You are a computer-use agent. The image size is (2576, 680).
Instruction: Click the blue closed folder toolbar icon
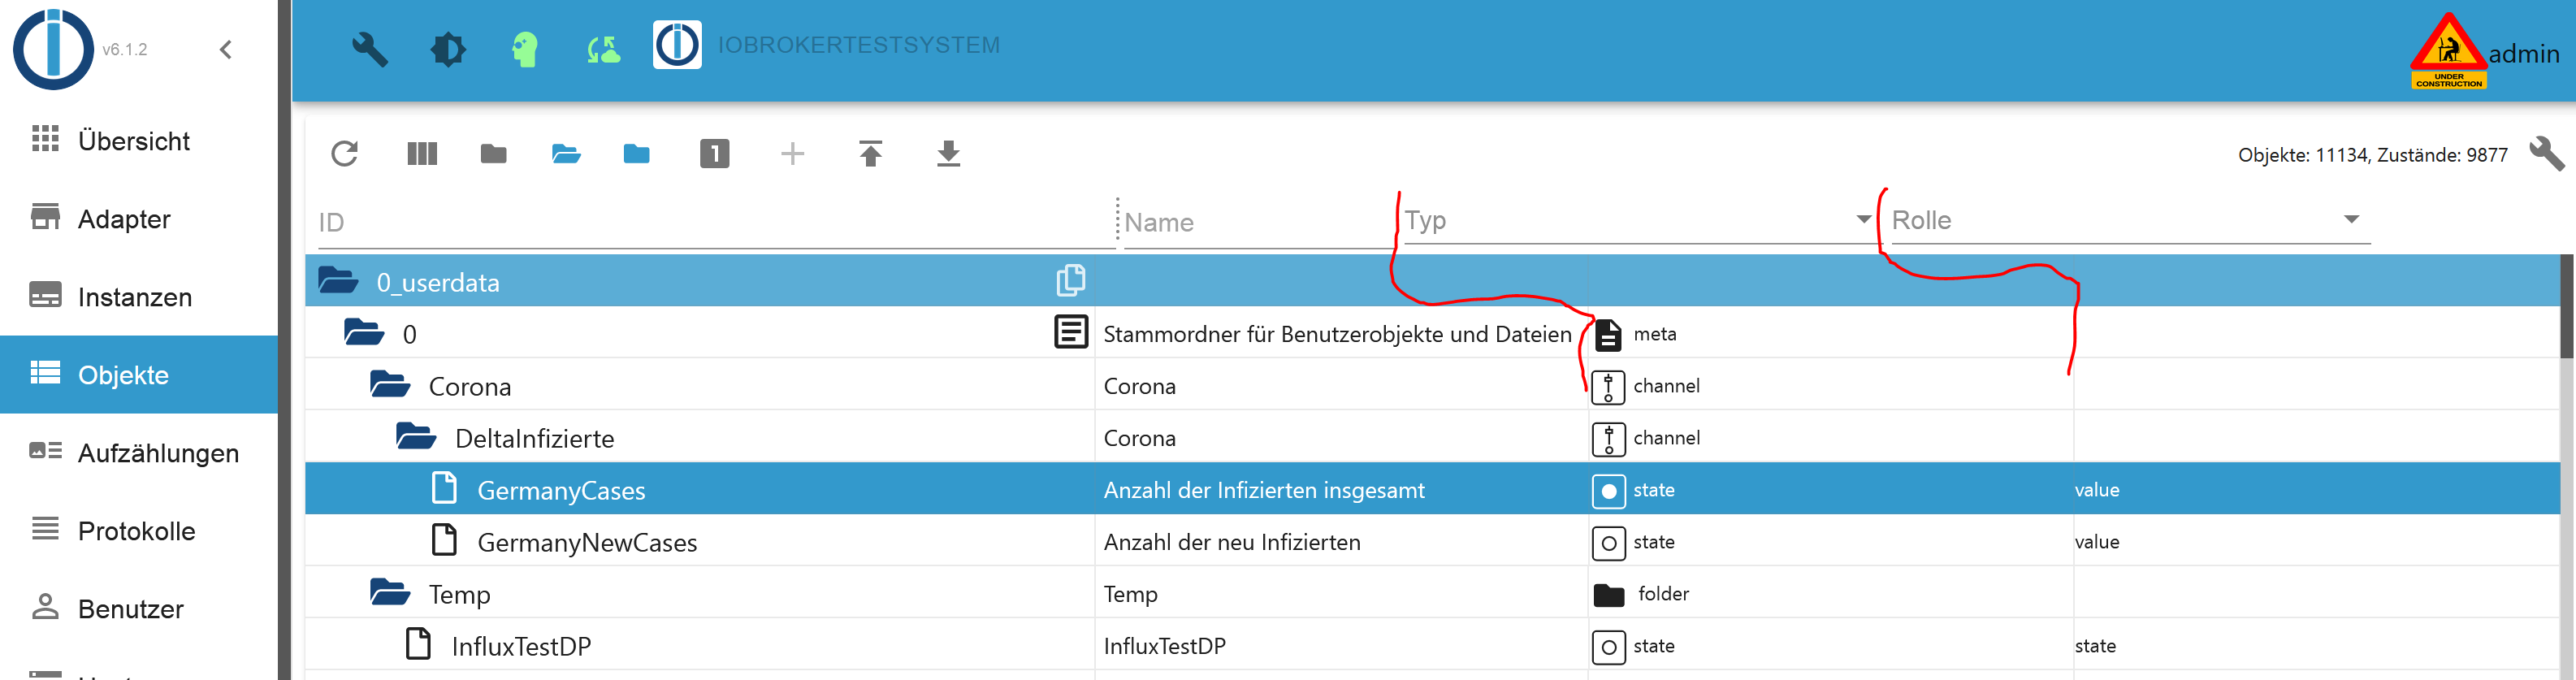click(x=636, y=154)
